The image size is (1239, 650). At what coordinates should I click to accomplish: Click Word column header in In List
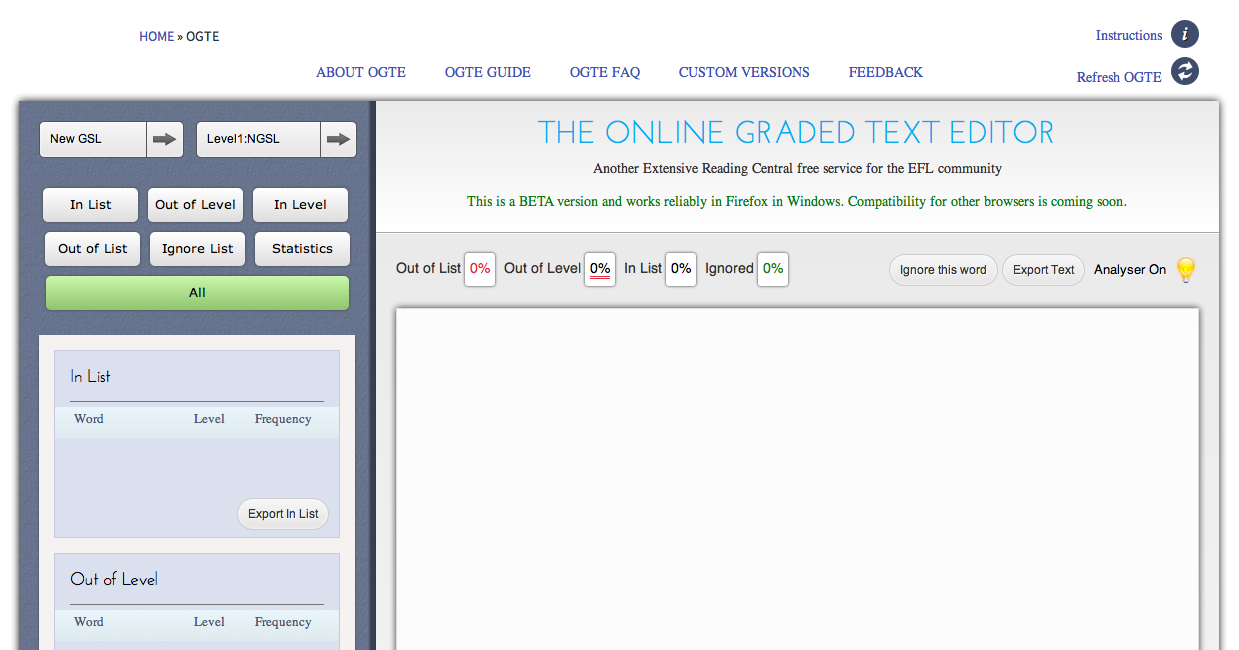[x=89, y=419]
